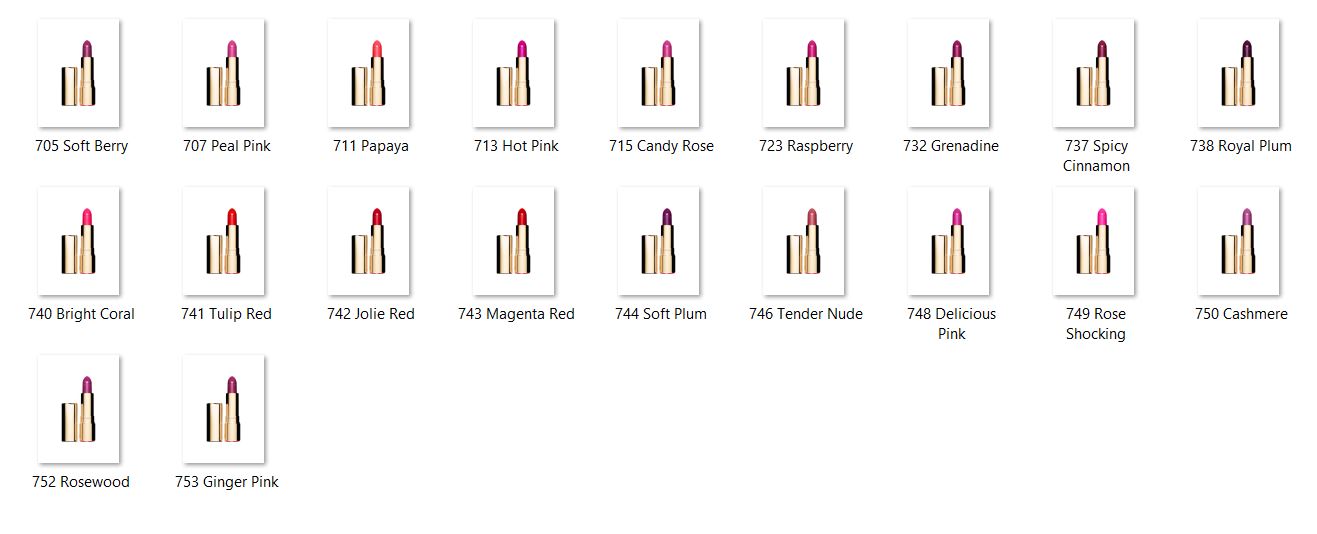This screenshot has width=1317, height=534.
Task: Select the '752 Rosewood' label text
Action: pyautogui.click(x=81, y=482)
